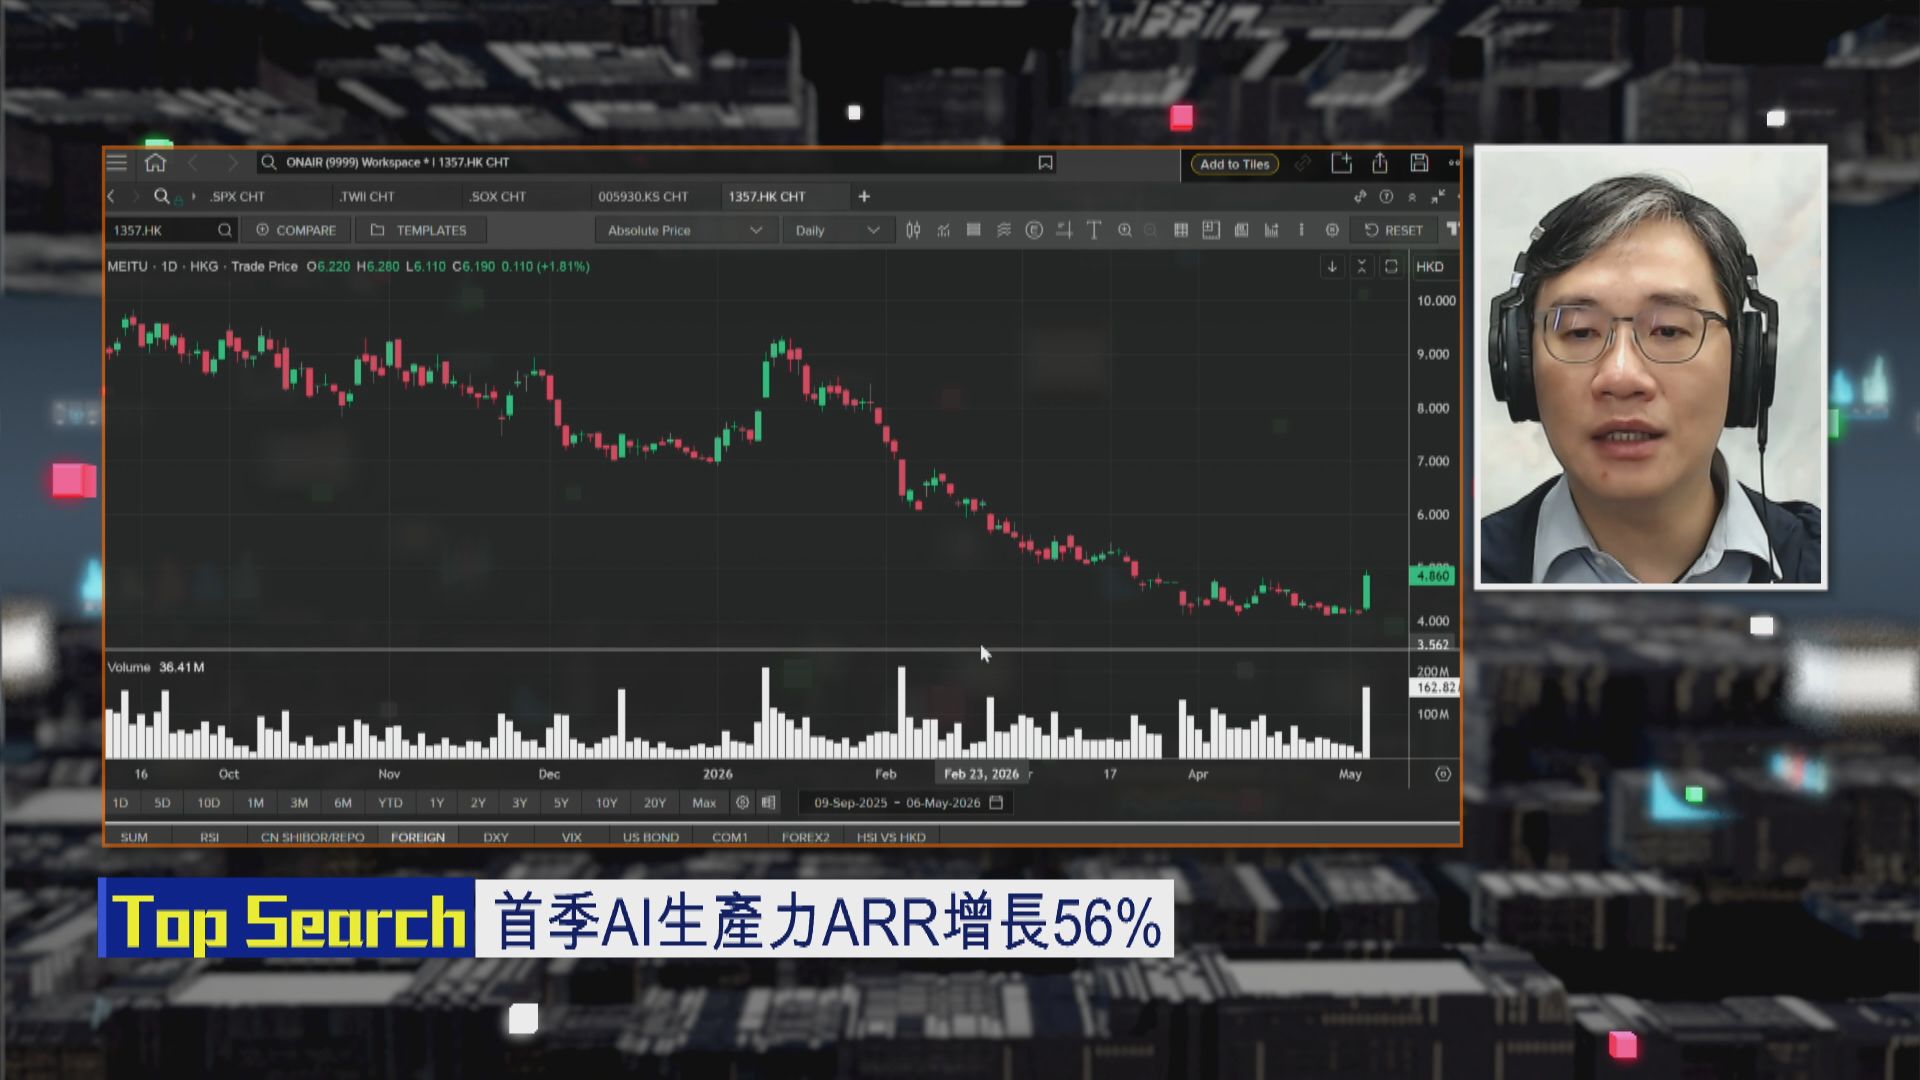Select the HKD currency label
1920x1080 pixels.
(x=1430, y=267)
